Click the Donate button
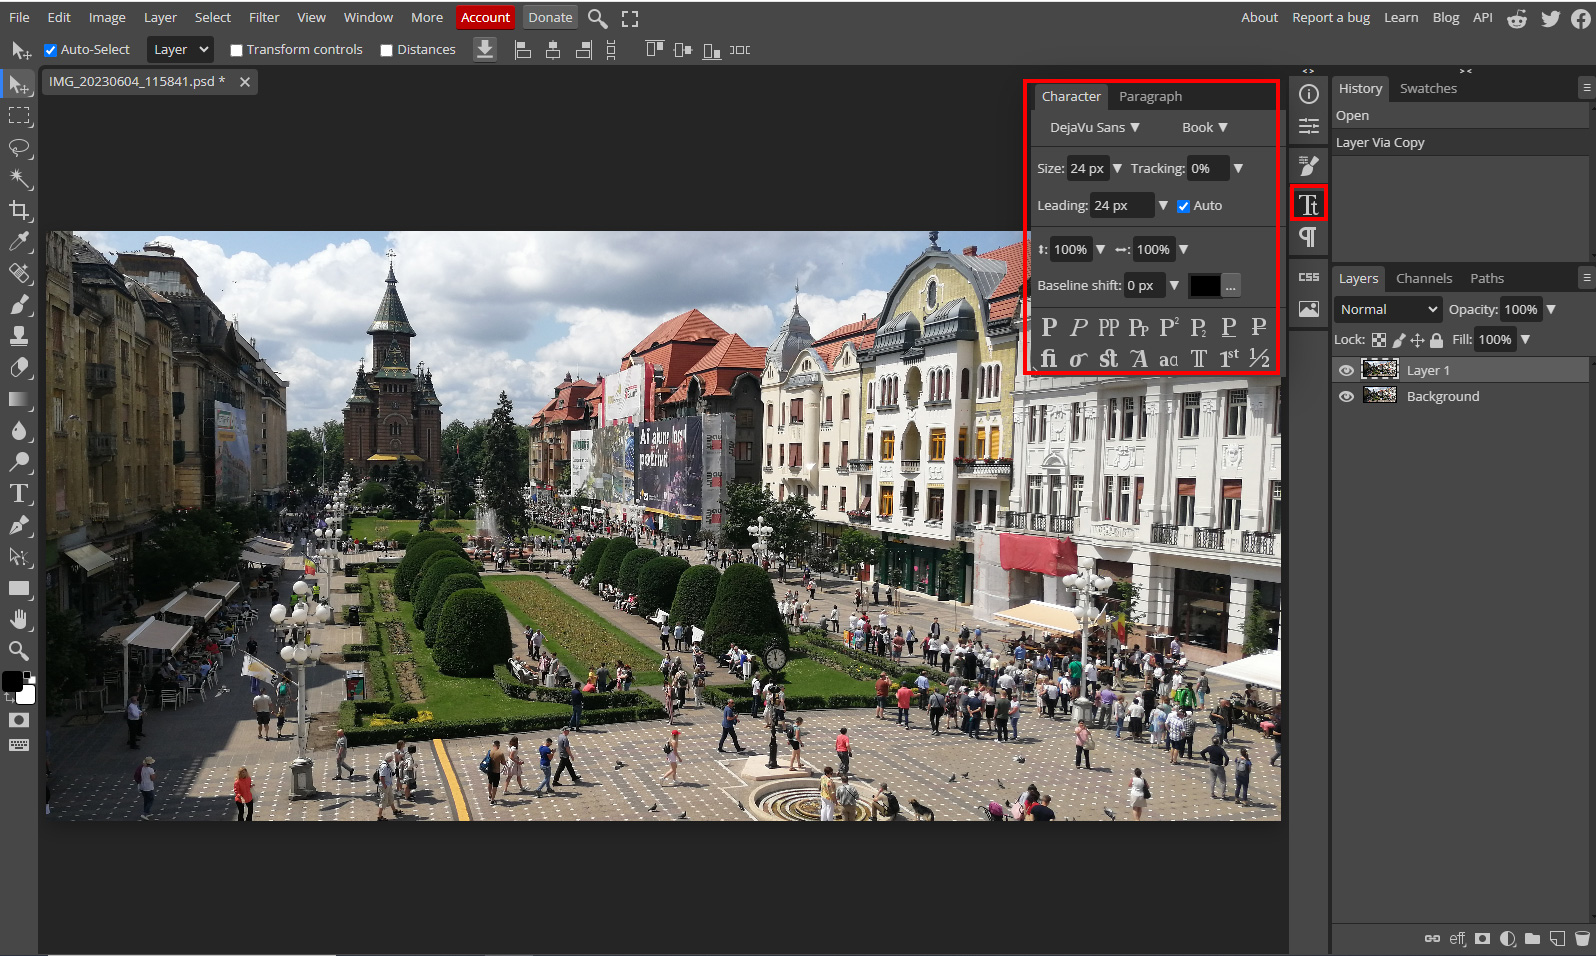Viewport: 1596px width, 956px height. (550, 17)
